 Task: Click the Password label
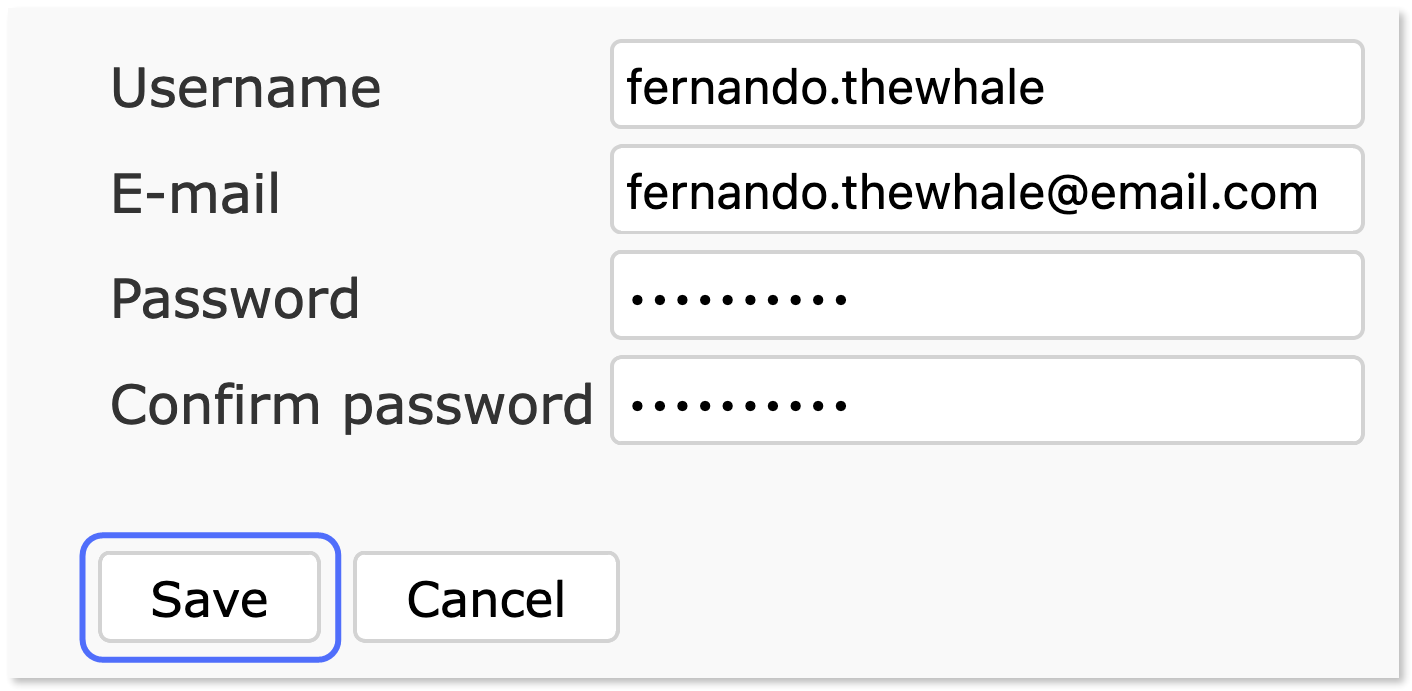[236, 298]
